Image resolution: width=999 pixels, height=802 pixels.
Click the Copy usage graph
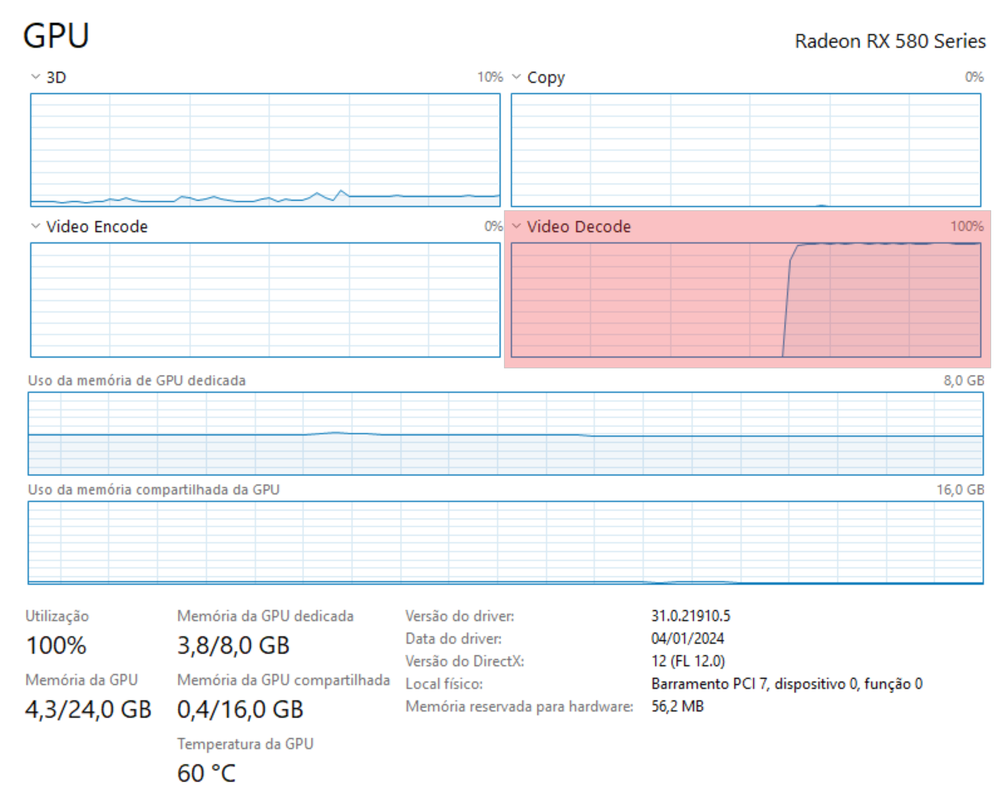click(746, 150)
